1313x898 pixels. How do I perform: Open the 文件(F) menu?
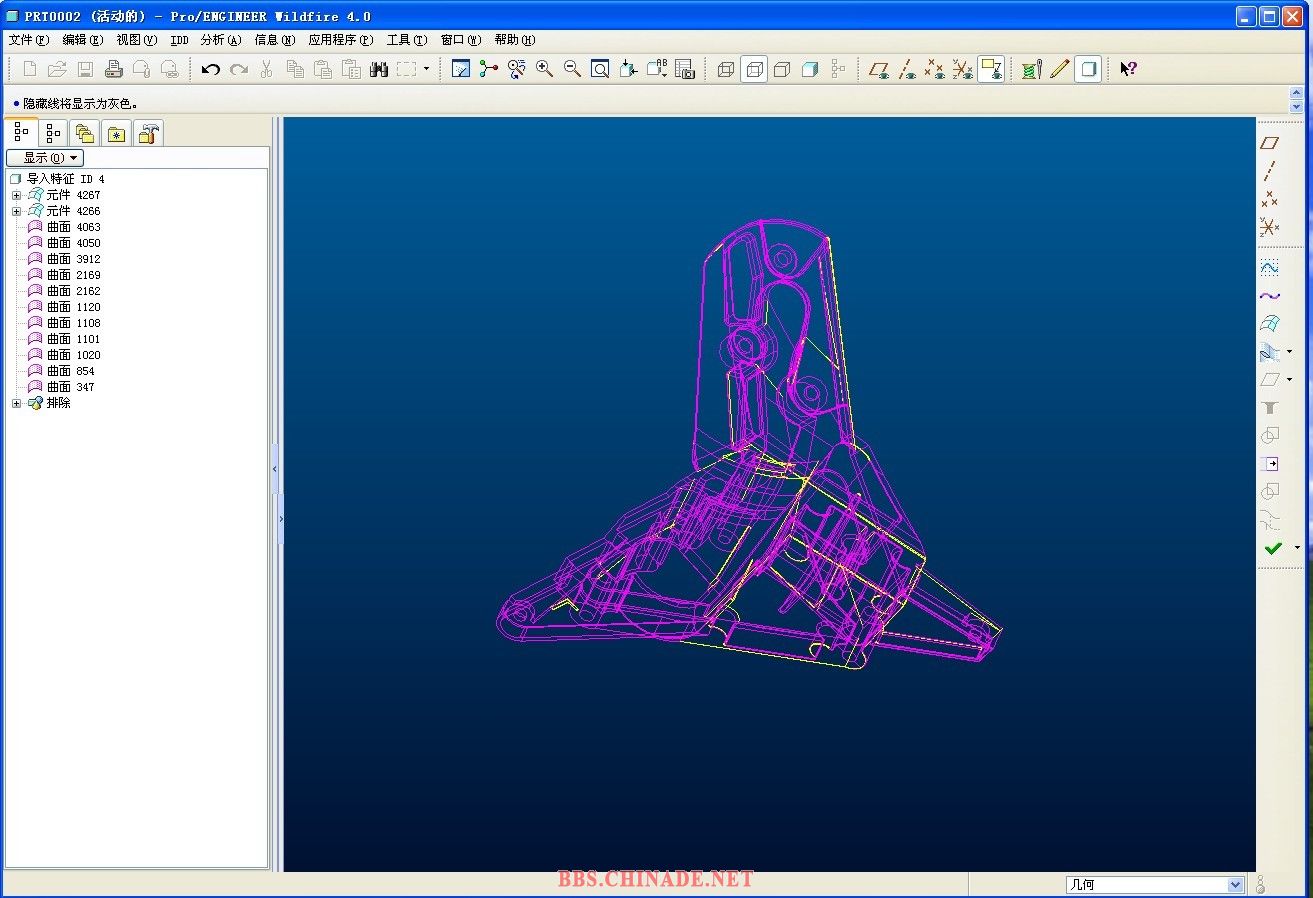coord(28,40)
